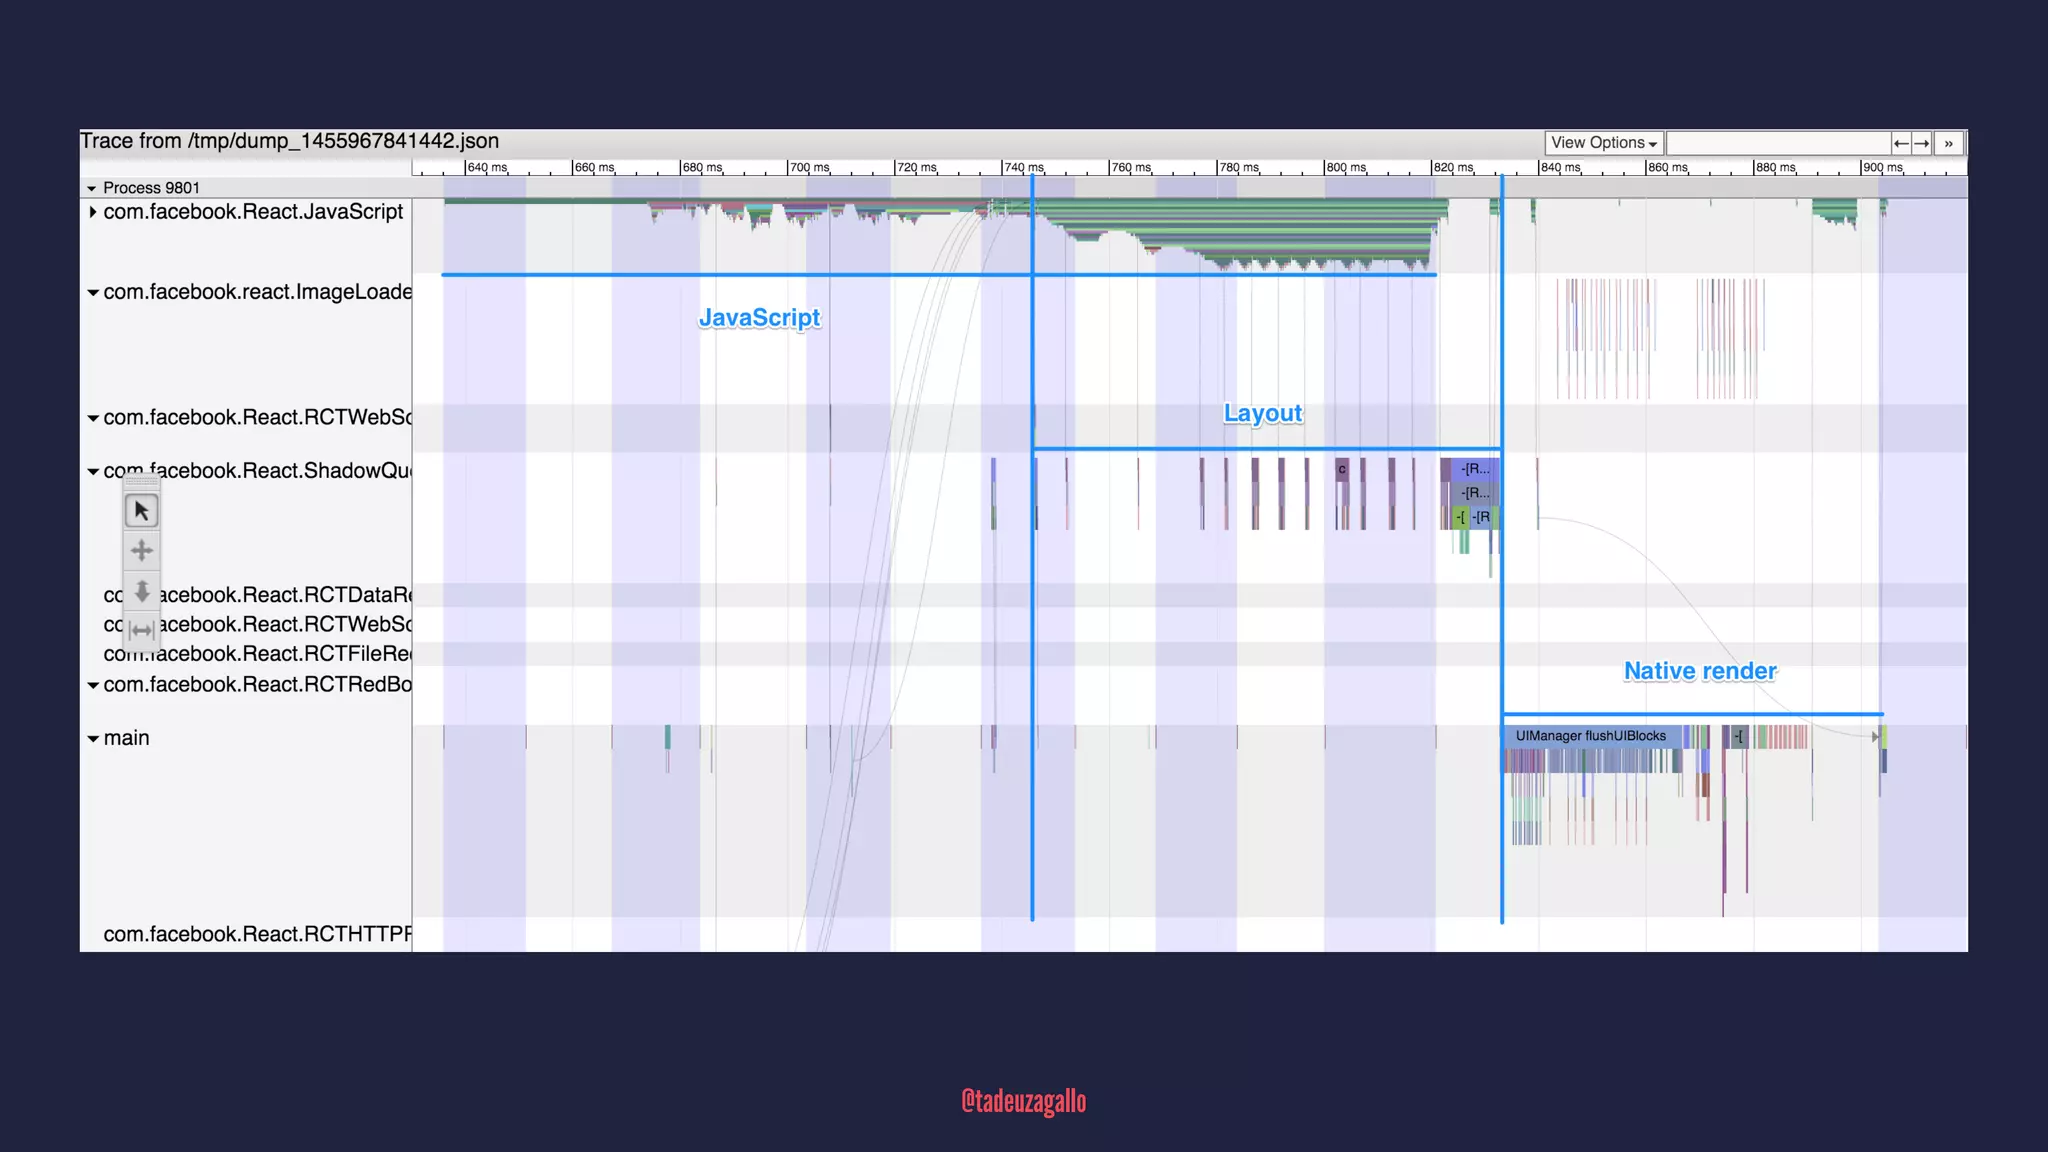2048x1152 pixels.
Task: Collapse the RCTRedBox thread row
Action: click(92, 685)
